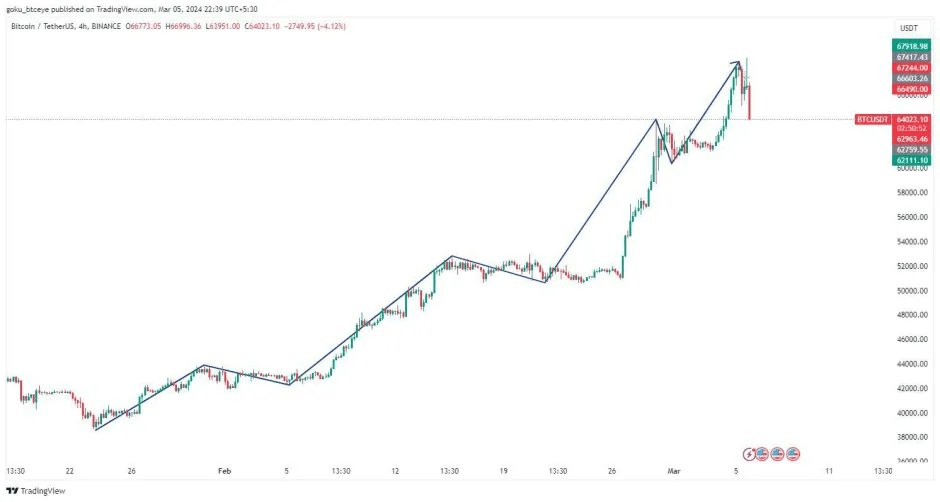
Task: Click the gray 67417.43 price label
Action: coord(913,57)
